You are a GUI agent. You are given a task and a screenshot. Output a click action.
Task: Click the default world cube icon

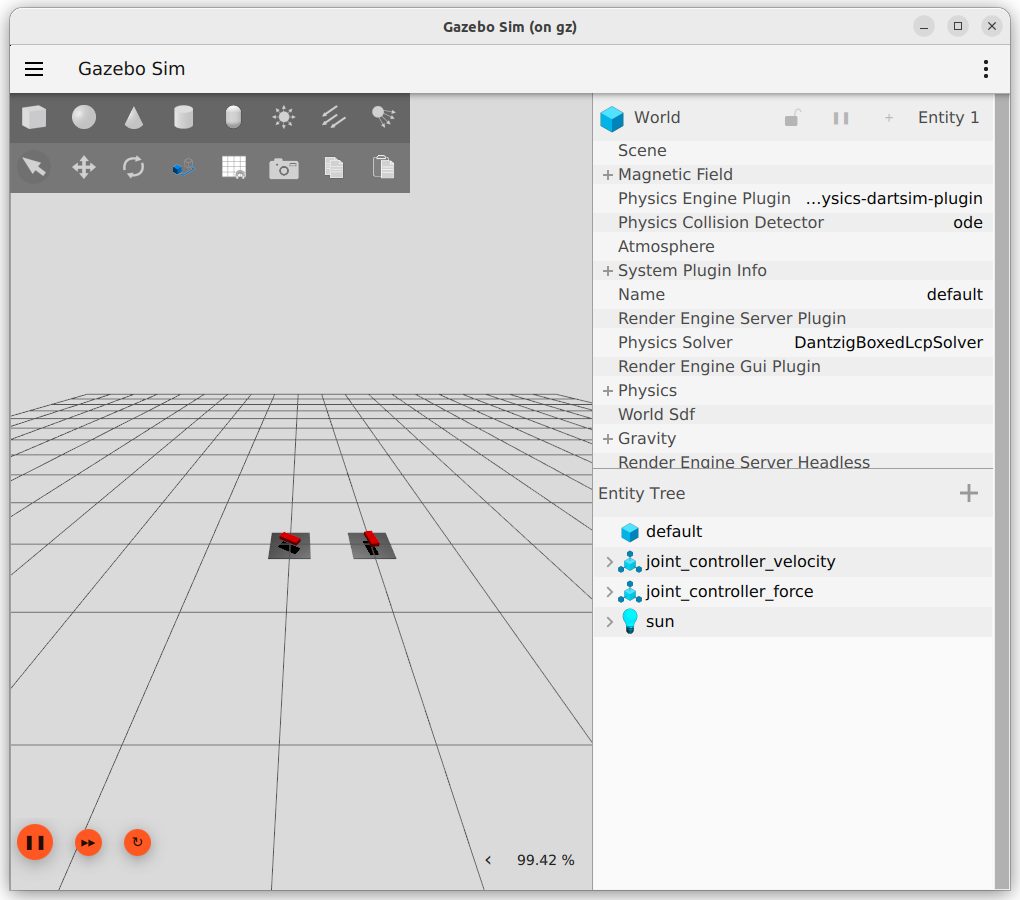(x=630, y=532)
